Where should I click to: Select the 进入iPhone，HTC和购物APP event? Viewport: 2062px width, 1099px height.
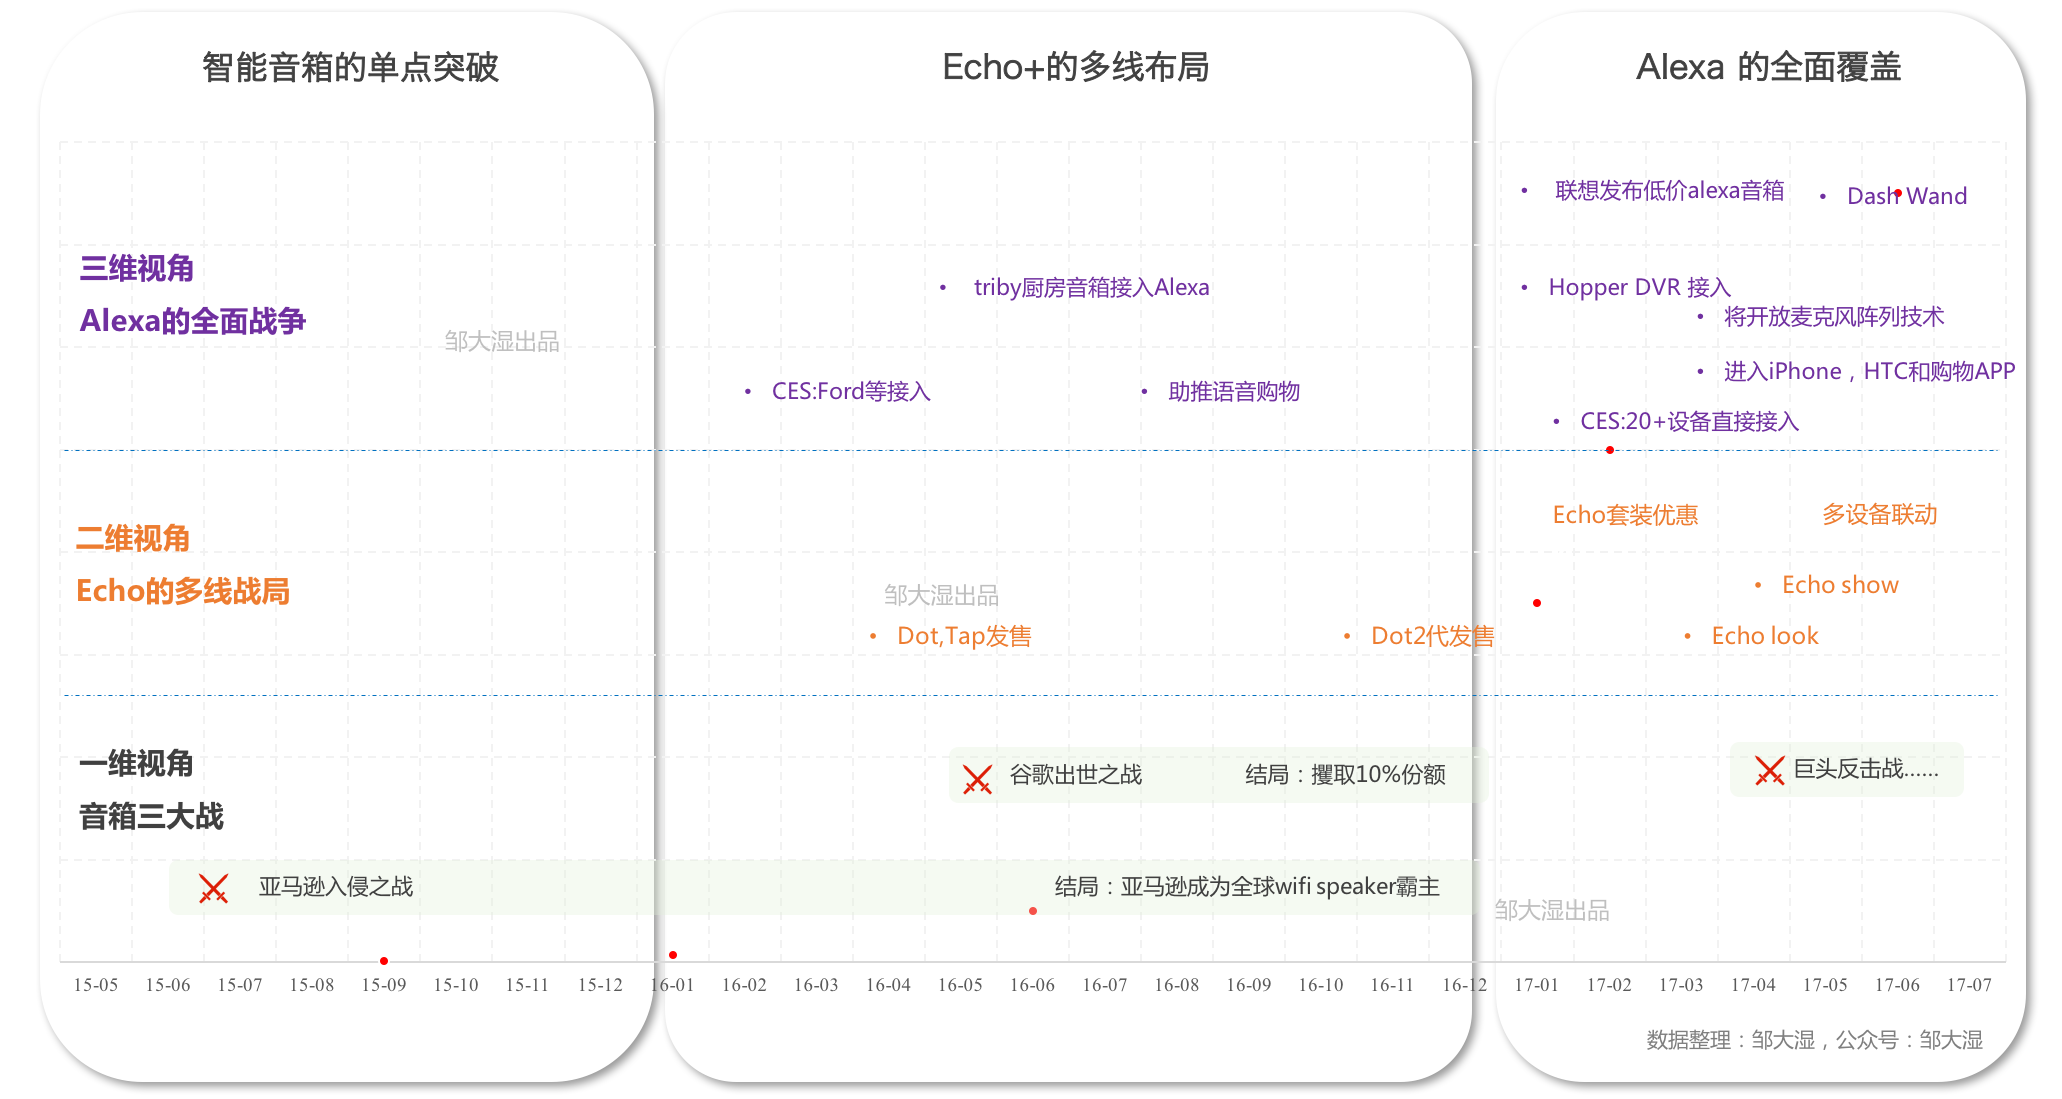1869,371
